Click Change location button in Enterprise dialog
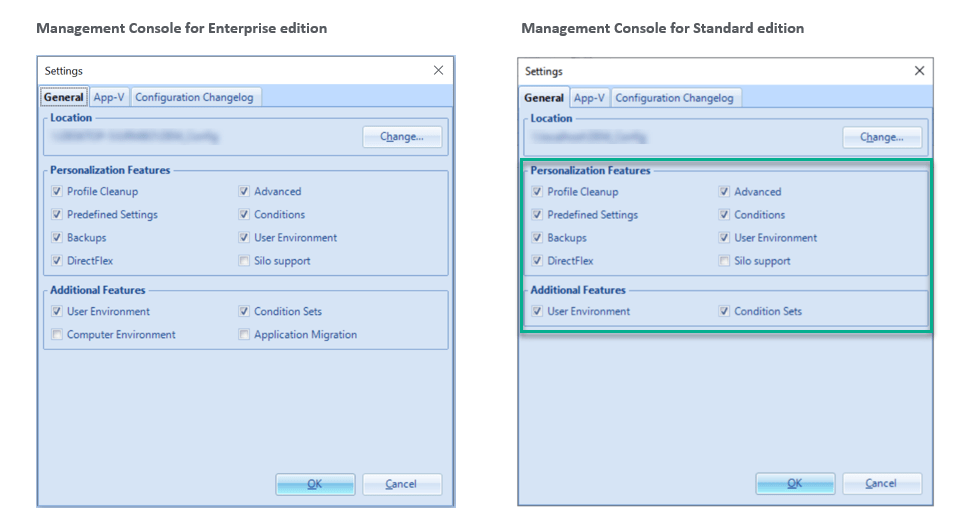 click(402, 137)
